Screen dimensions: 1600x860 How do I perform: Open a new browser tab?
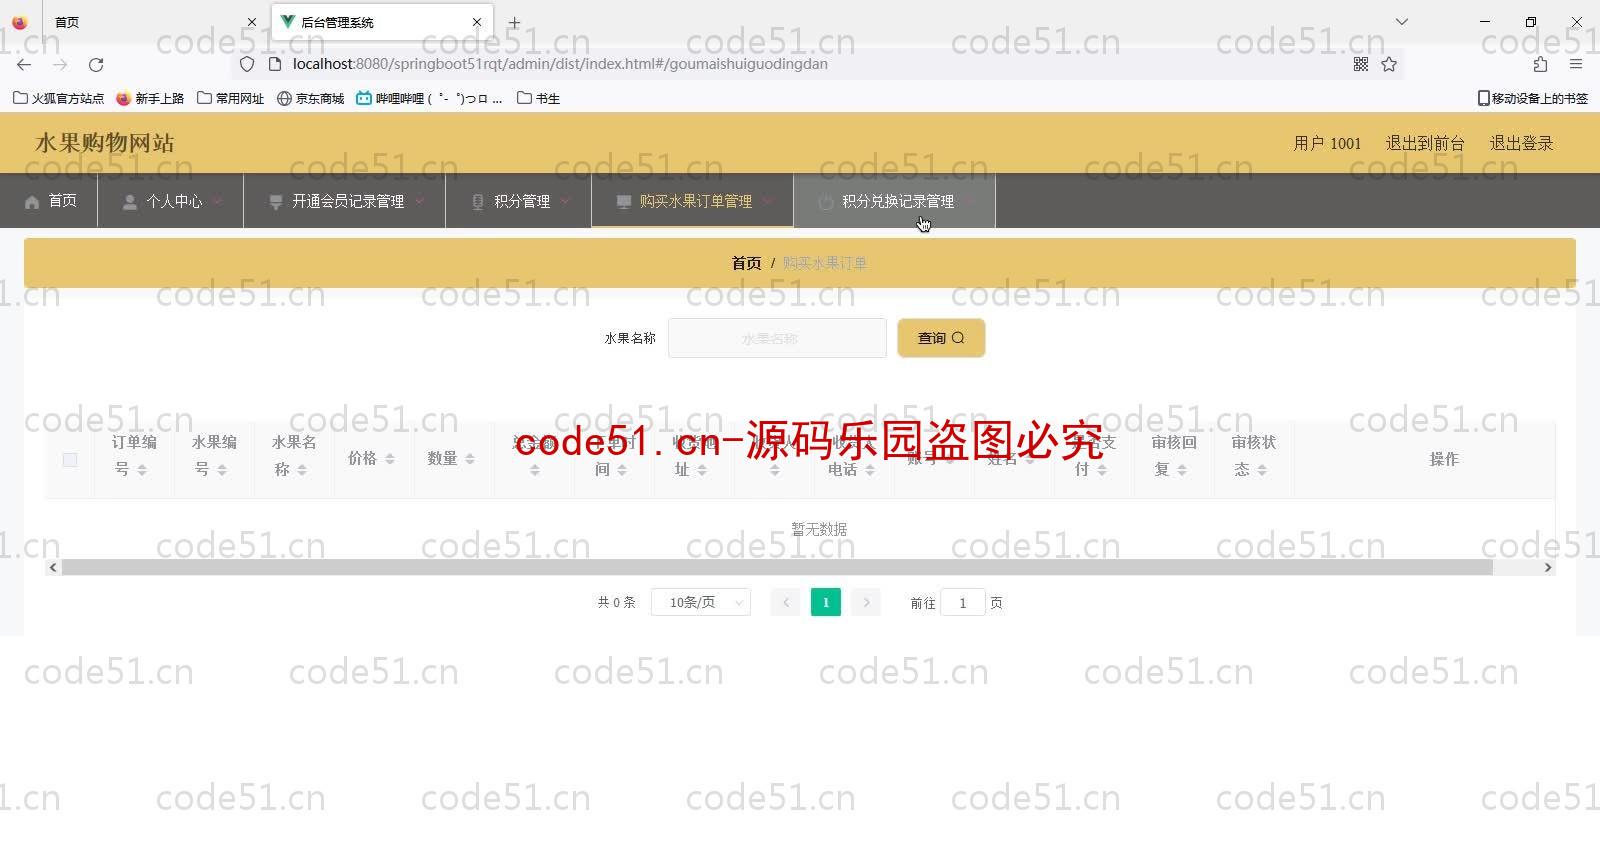tap(514, 22)
